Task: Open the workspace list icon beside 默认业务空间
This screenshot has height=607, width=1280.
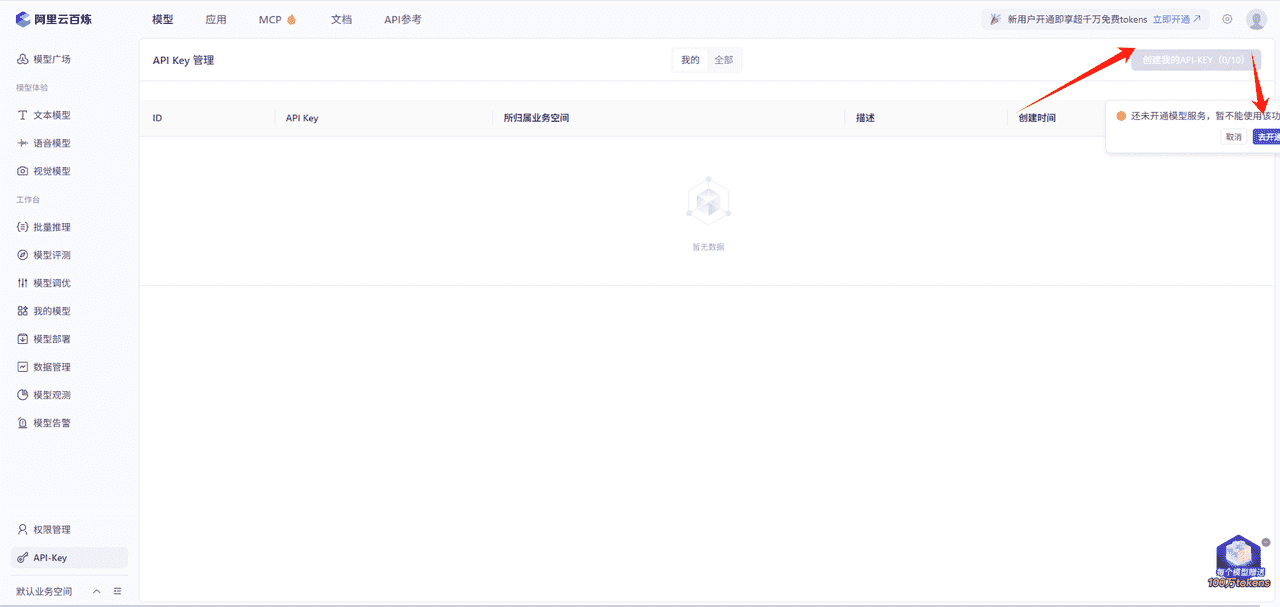Action: click(117, 590)
